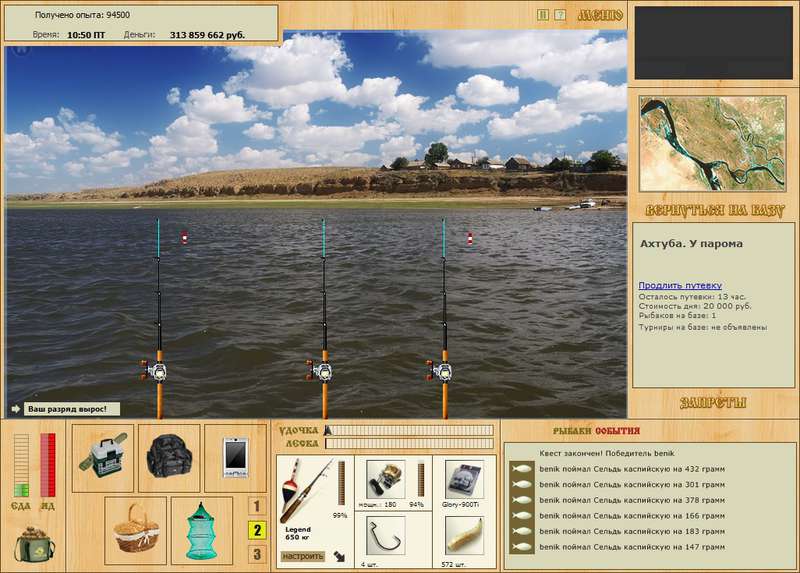
Task: Select the active tackle set 2
Action: click(257, 530)
